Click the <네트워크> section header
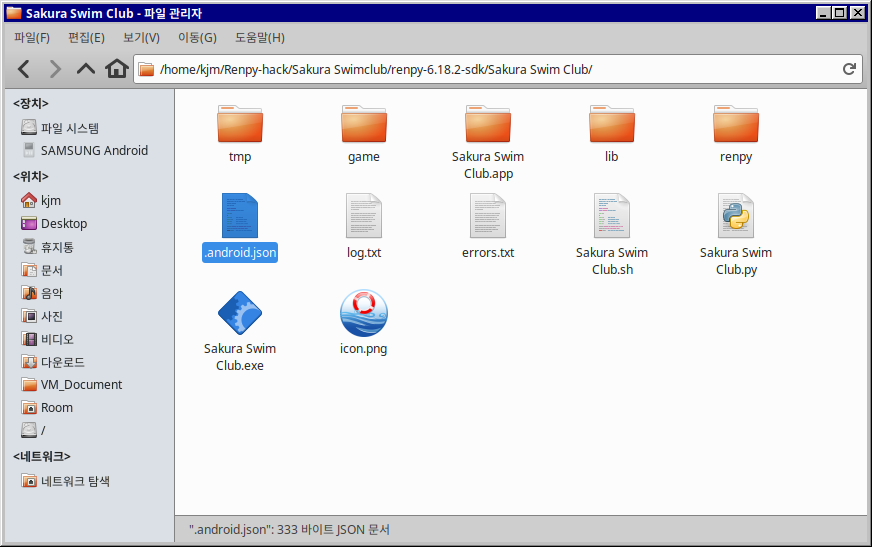The height and width of the screenshot is (547, 872). pos(42,456)
